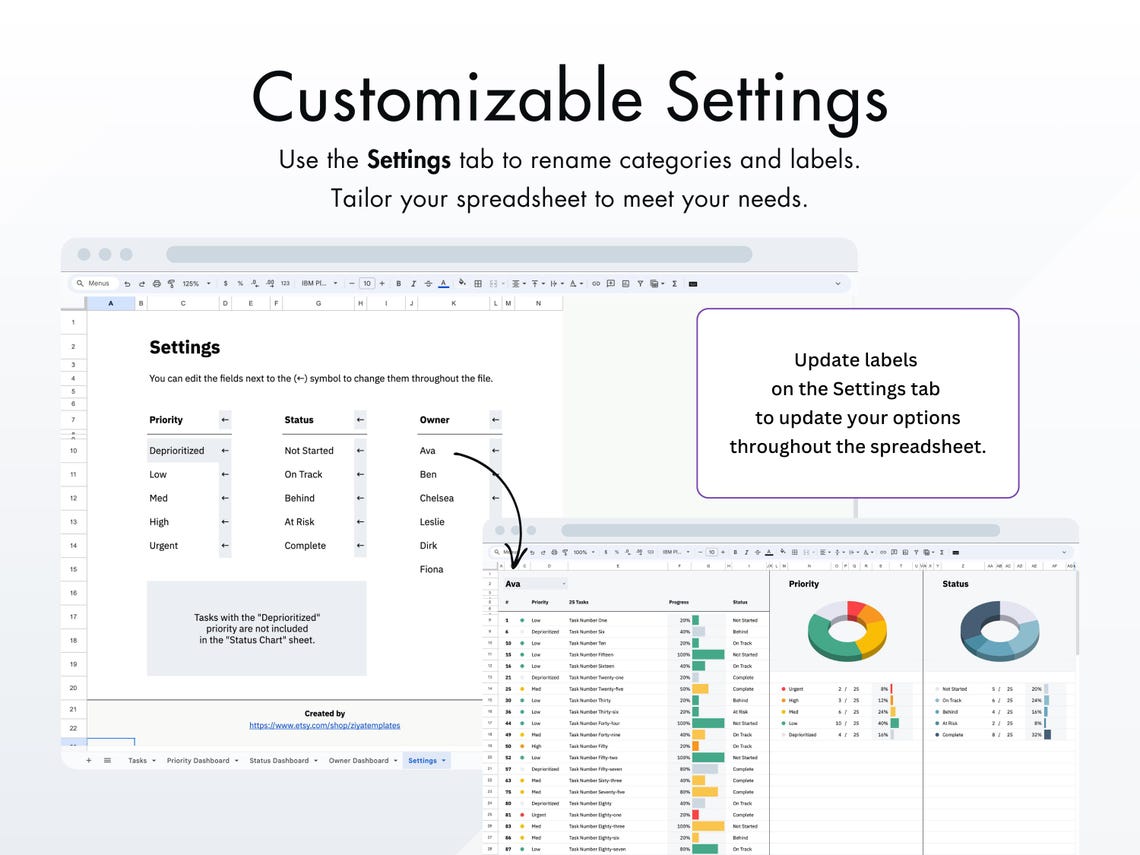Viewport: 1140px width, 855px height.
Task: Open the font size dropdown
Action: click(x=369, y=283)
